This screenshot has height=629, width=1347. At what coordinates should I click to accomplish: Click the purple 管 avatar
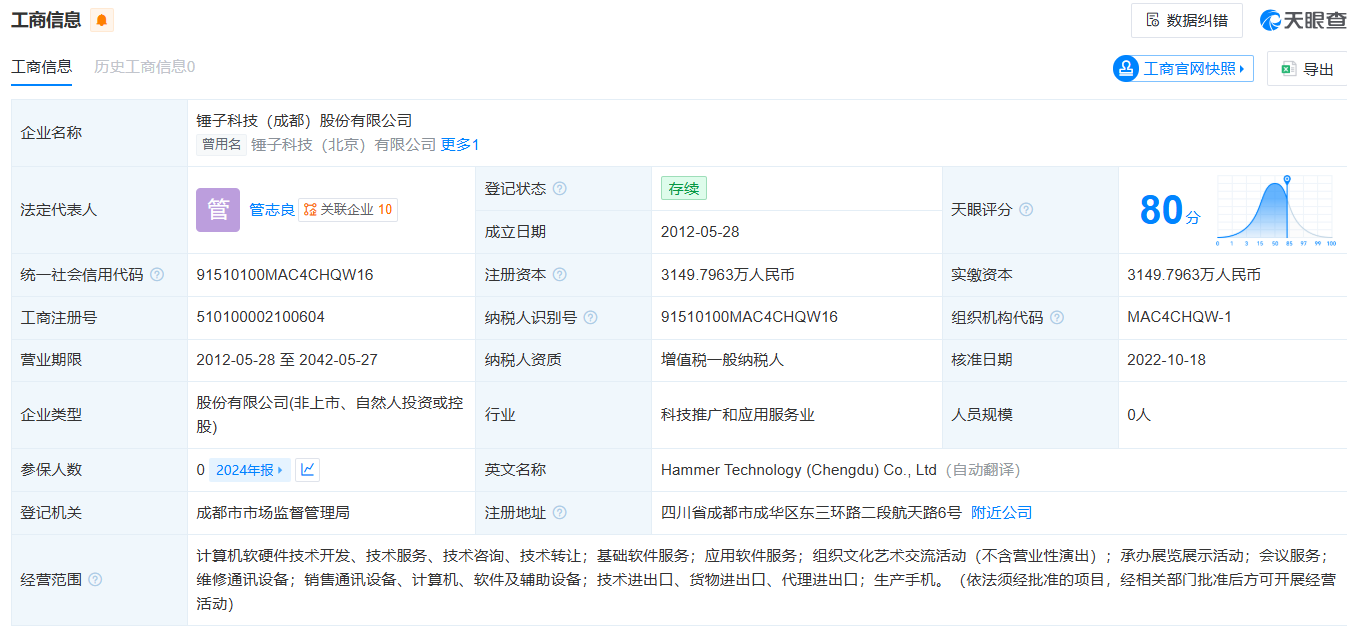coord(217,210)
